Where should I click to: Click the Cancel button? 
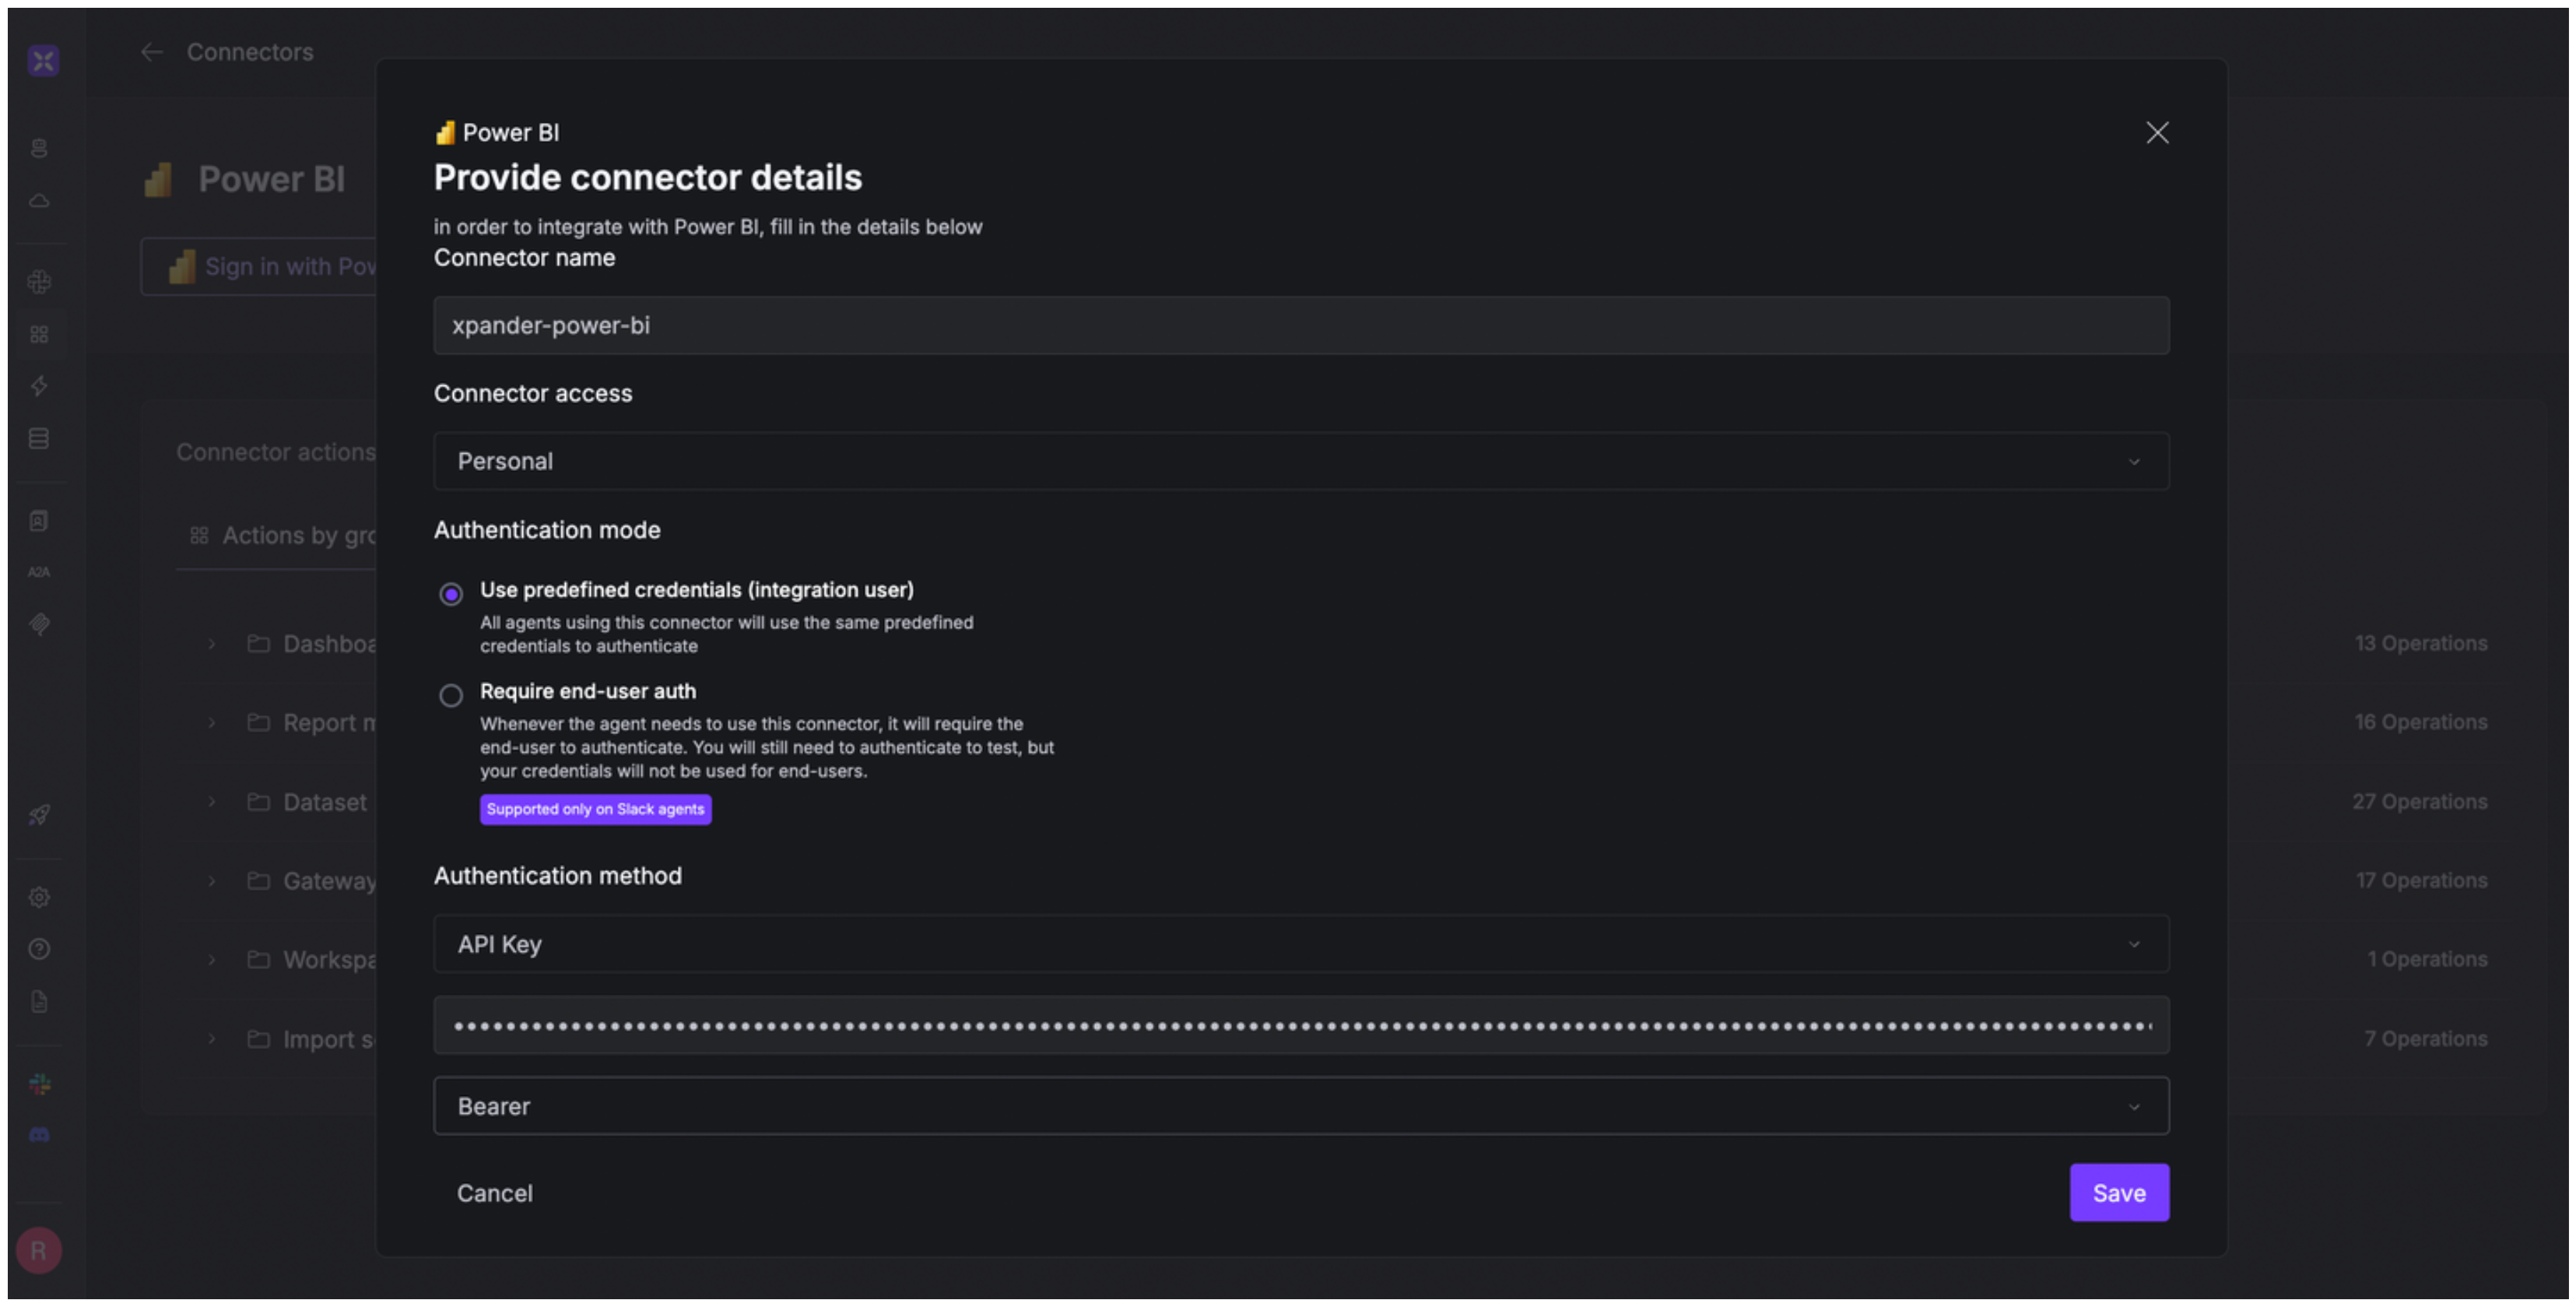[x=495, y=1193]
